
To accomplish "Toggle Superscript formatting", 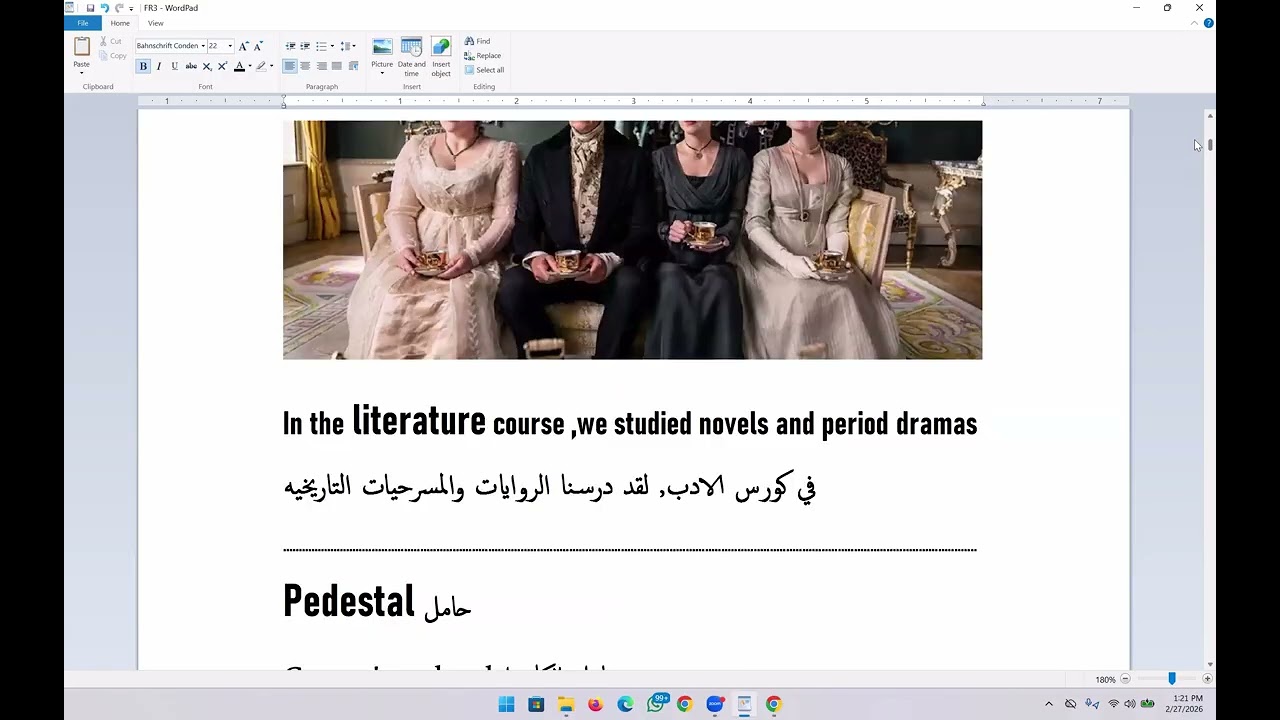I will tap(223, 66).
